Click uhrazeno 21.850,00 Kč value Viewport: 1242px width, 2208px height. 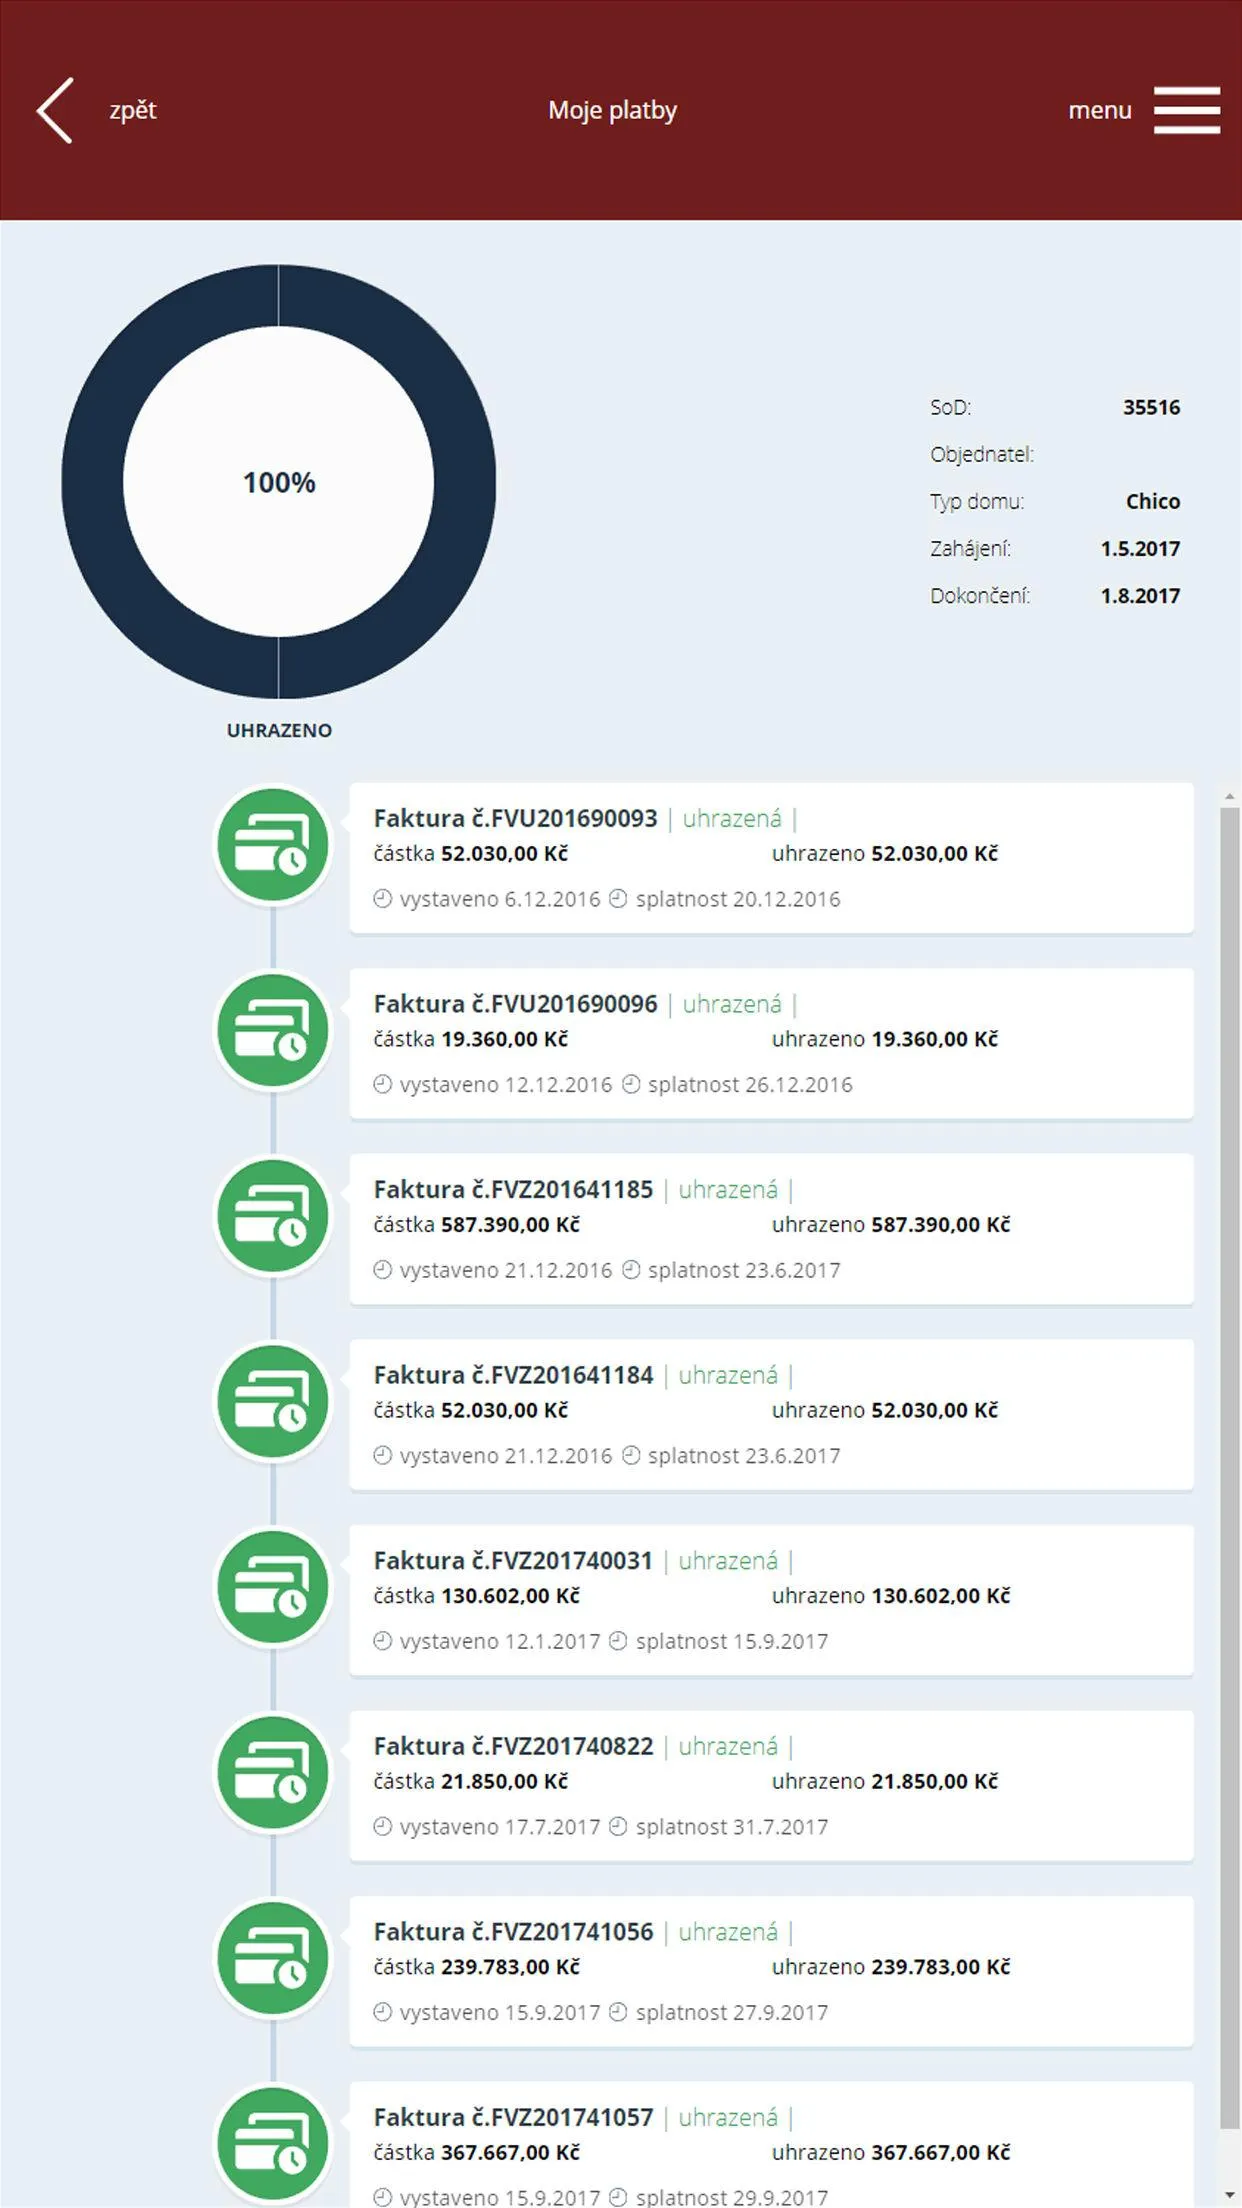pyautogui.click(x=885, y=1781)
